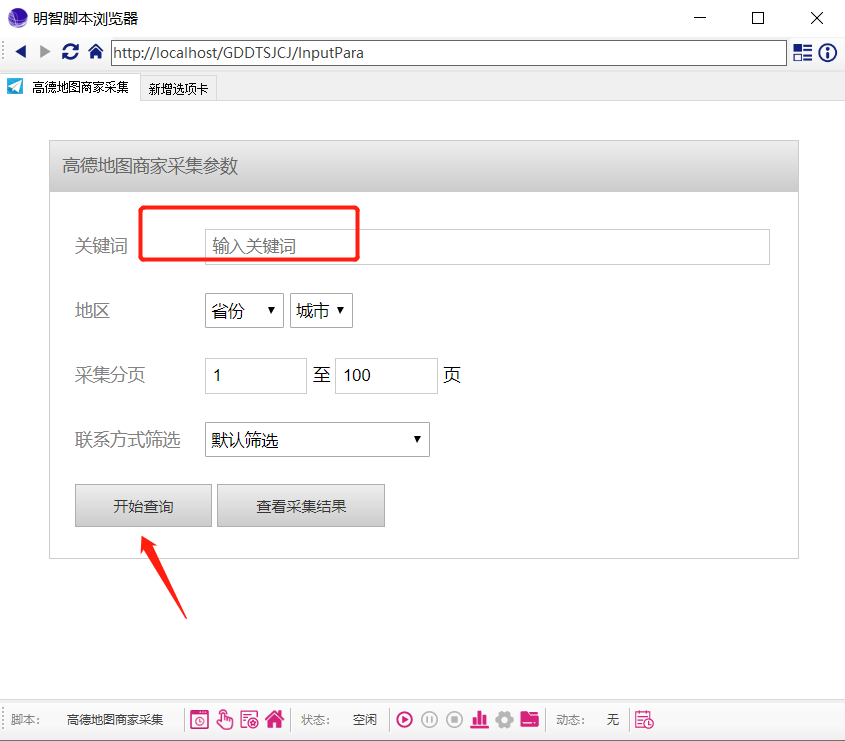Open the gear settings icon in the bottom bar

[x=504, y=719]
